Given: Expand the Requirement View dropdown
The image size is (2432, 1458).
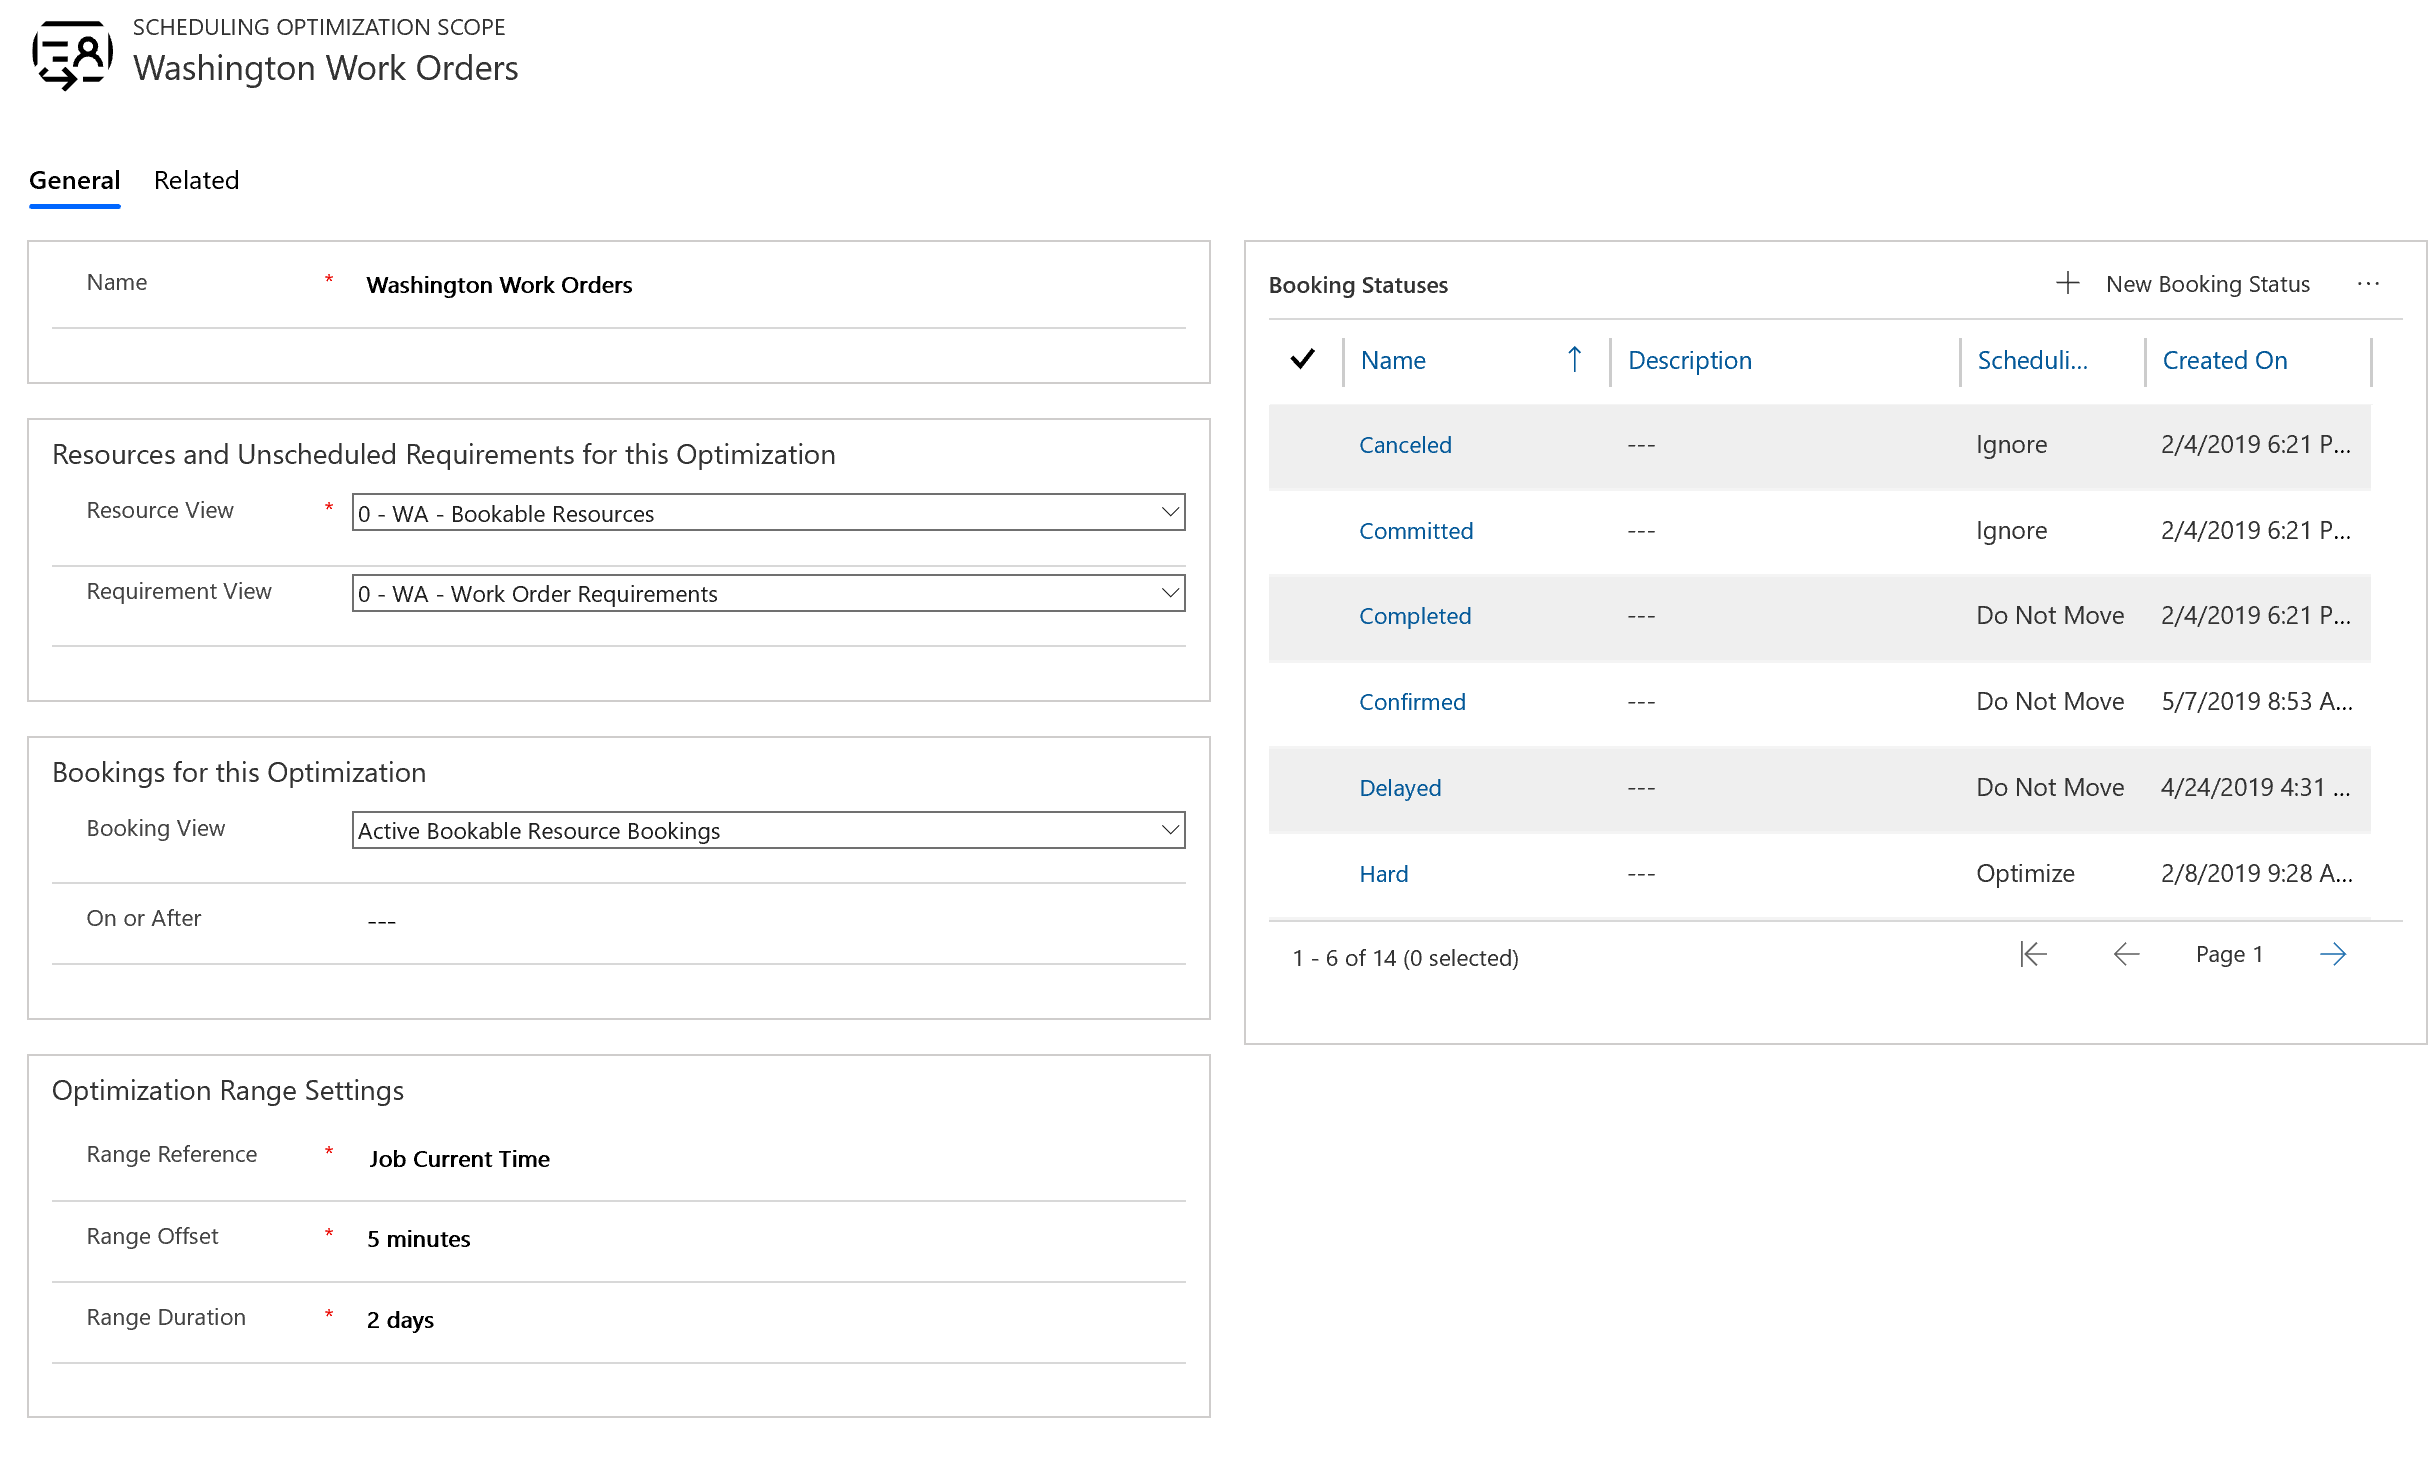Looking at the screenshot, I should point(1167,594).
